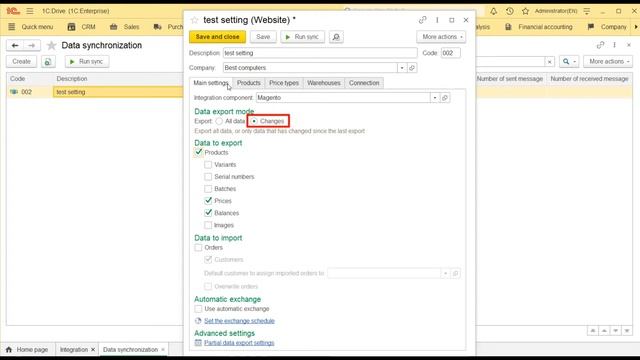Viewport: 640px width, 360px height.
Task: Click the Description column header
Action: click(x=72, y=79)
